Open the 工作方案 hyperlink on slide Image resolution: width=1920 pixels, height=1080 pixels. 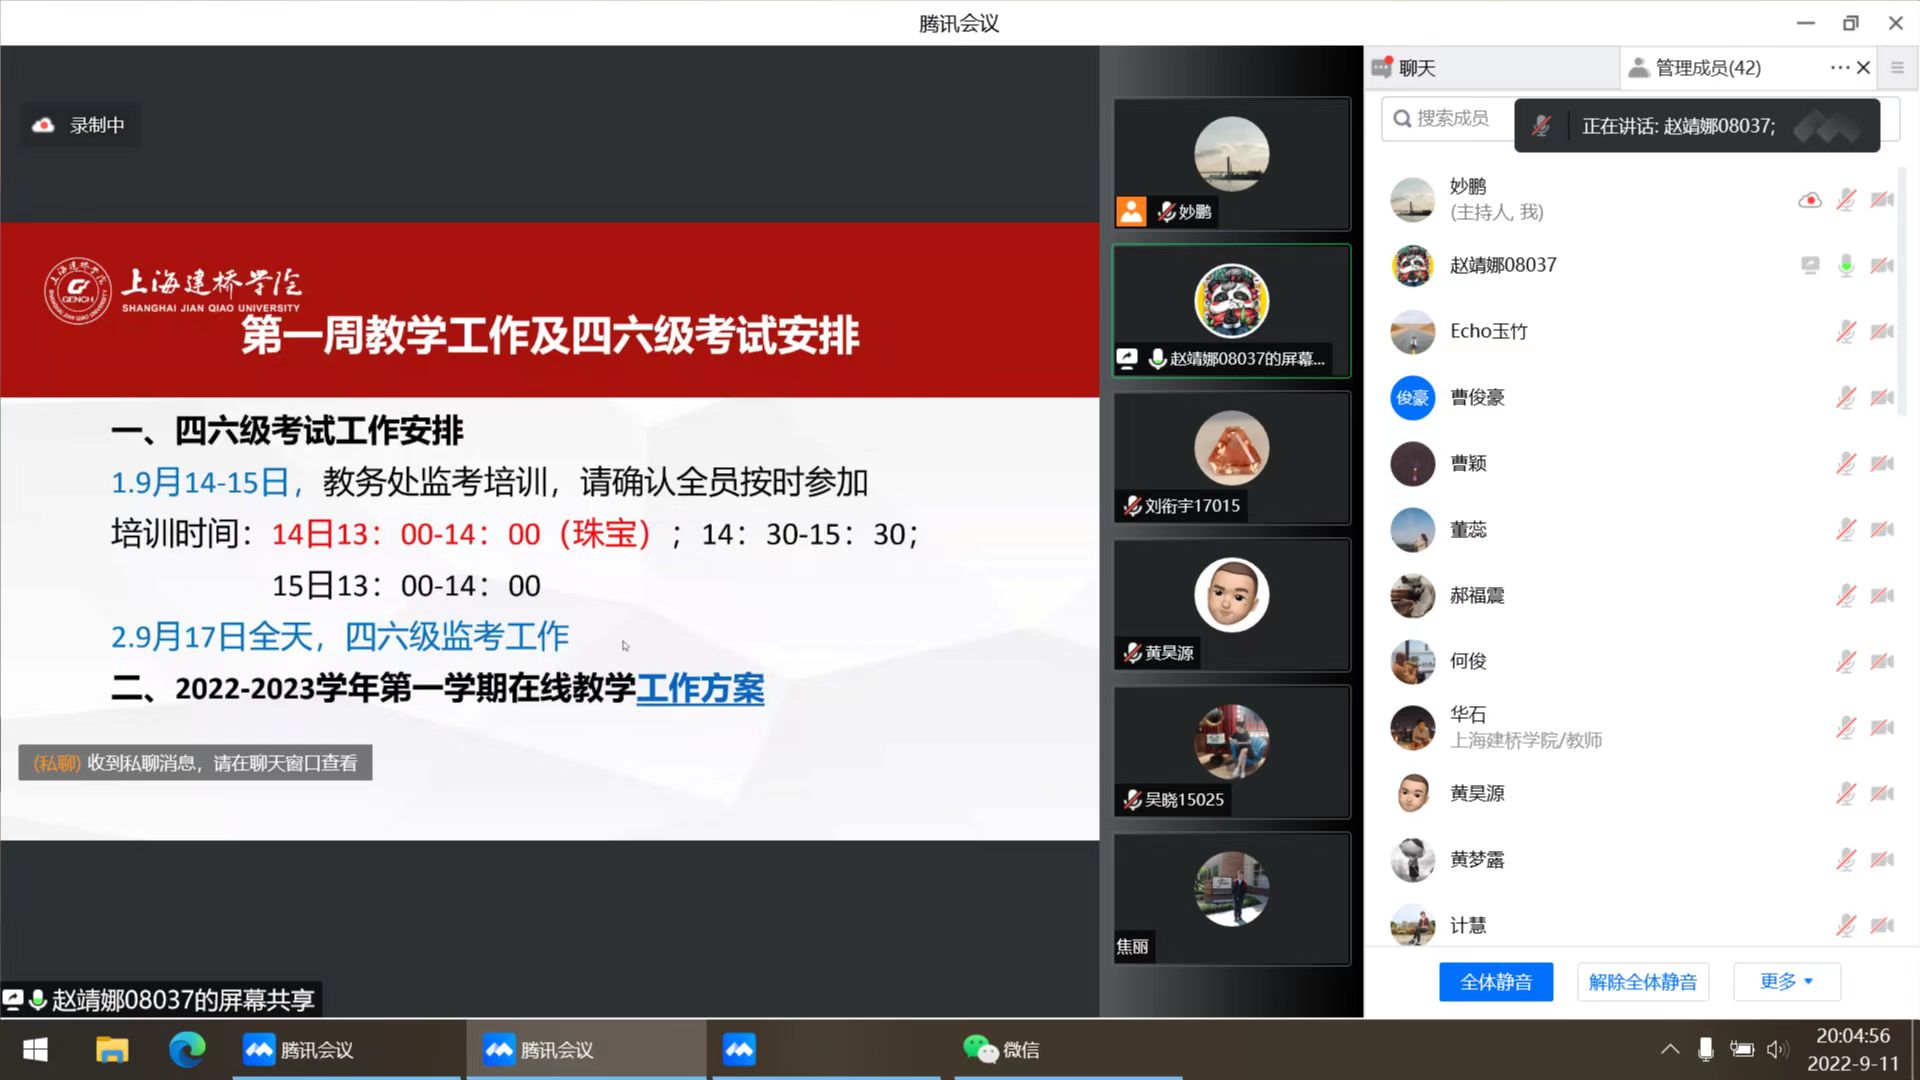pos(700,689)
